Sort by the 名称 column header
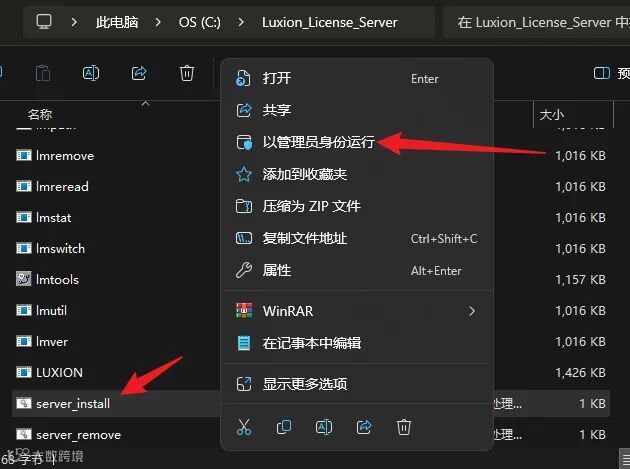 [40, 115]
